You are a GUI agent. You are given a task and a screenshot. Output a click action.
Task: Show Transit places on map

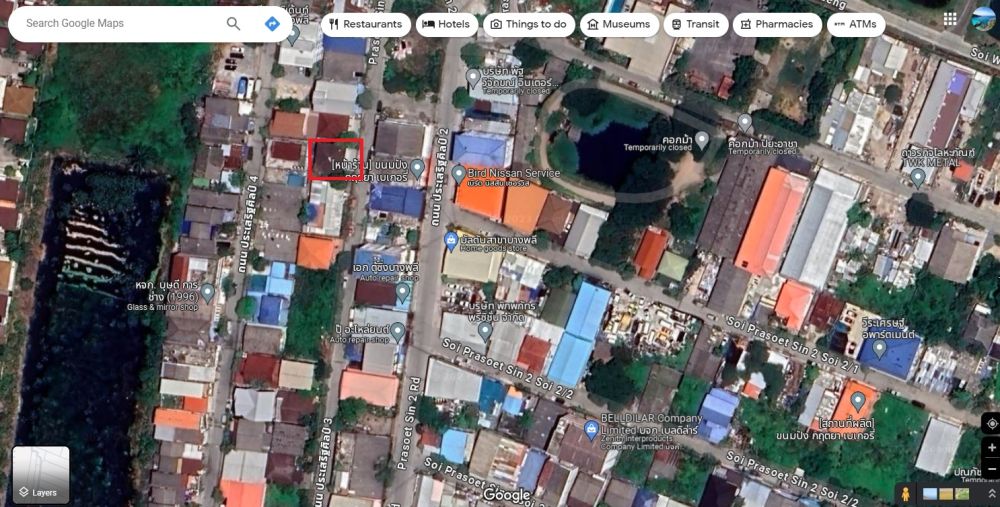click(x=694, y=24)
